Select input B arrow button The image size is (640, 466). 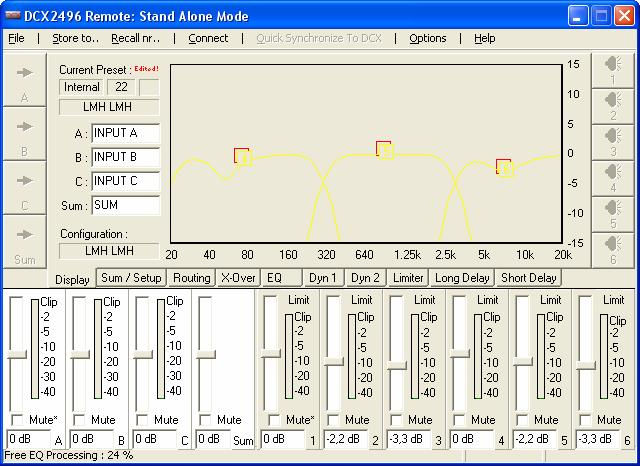[24, 134]
